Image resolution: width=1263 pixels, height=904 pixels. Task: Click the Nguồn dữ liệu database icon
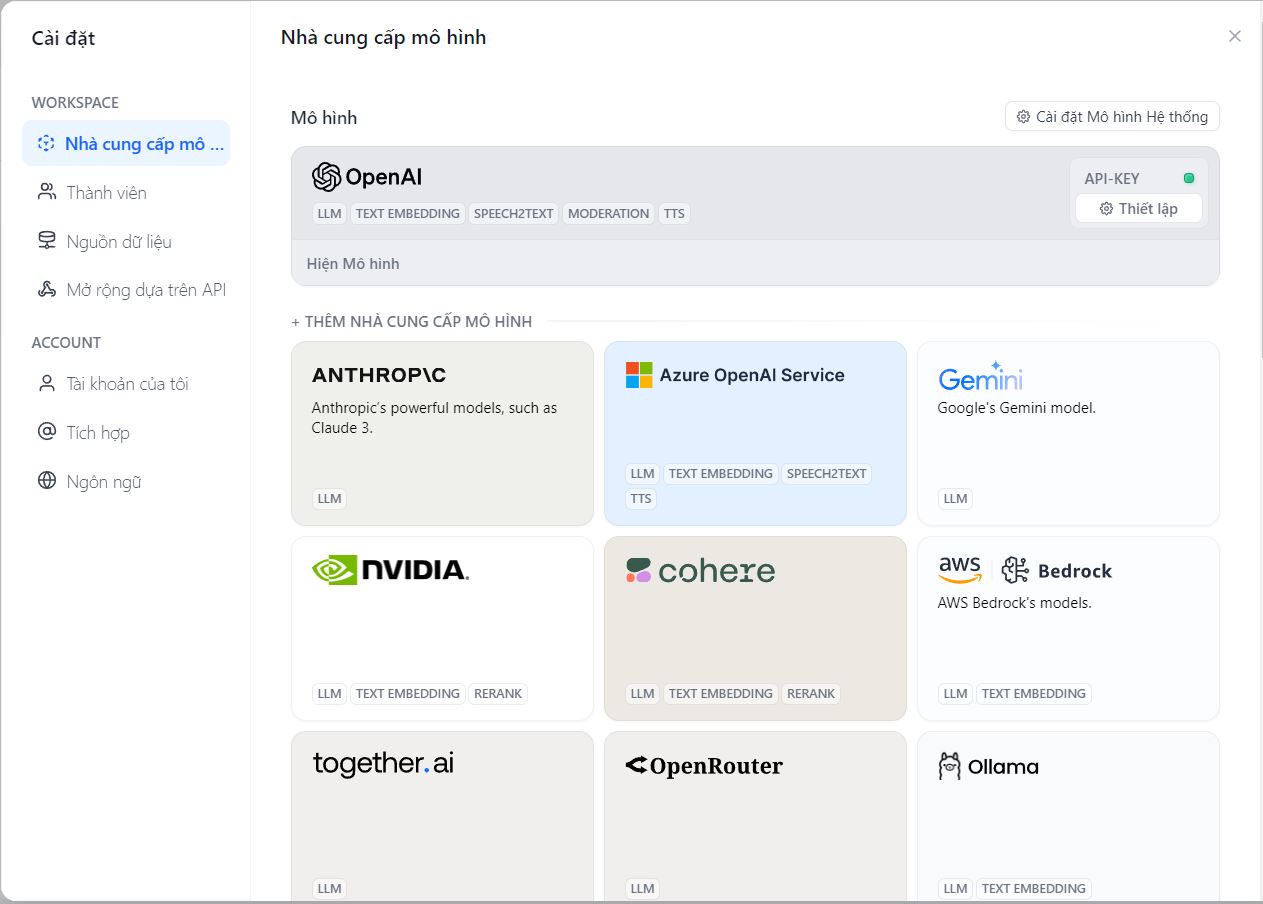pyautogui.click(x=46, y=241)
